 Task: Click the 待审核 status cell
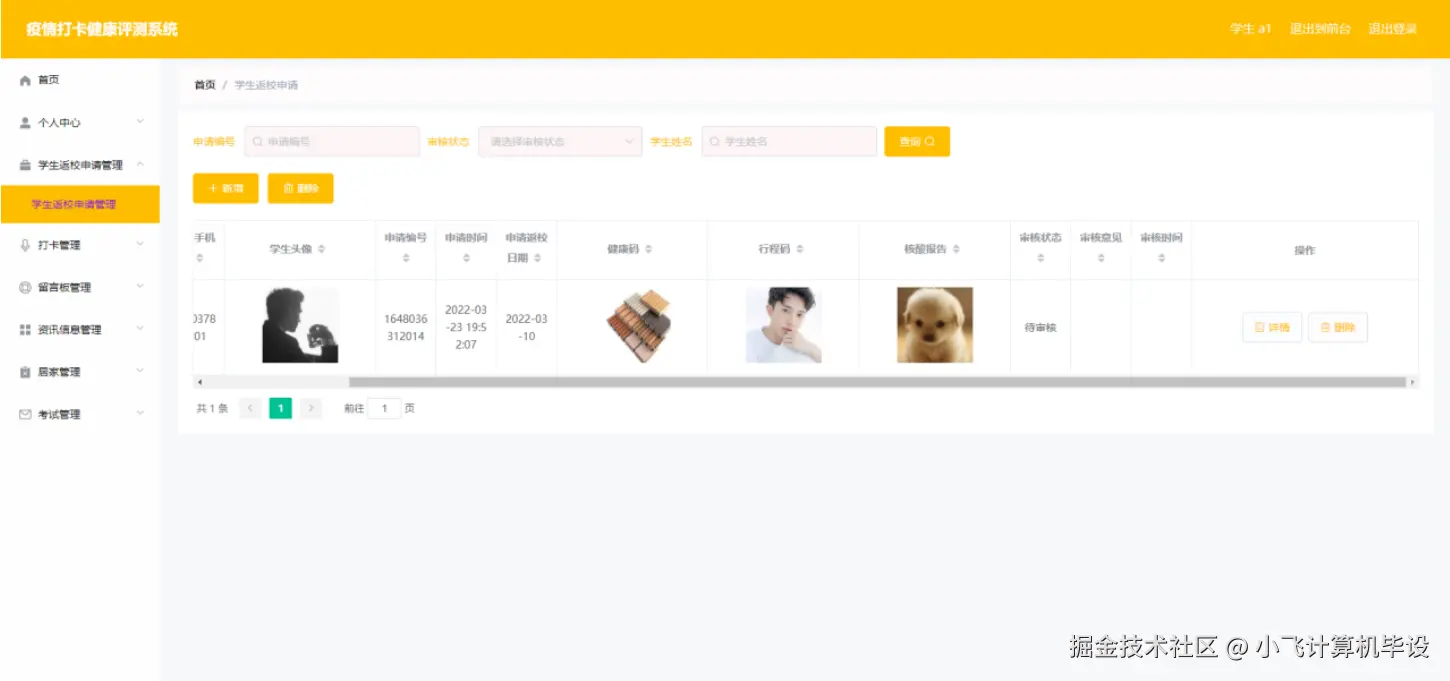pyautogui.click(x=1040, y=327)
